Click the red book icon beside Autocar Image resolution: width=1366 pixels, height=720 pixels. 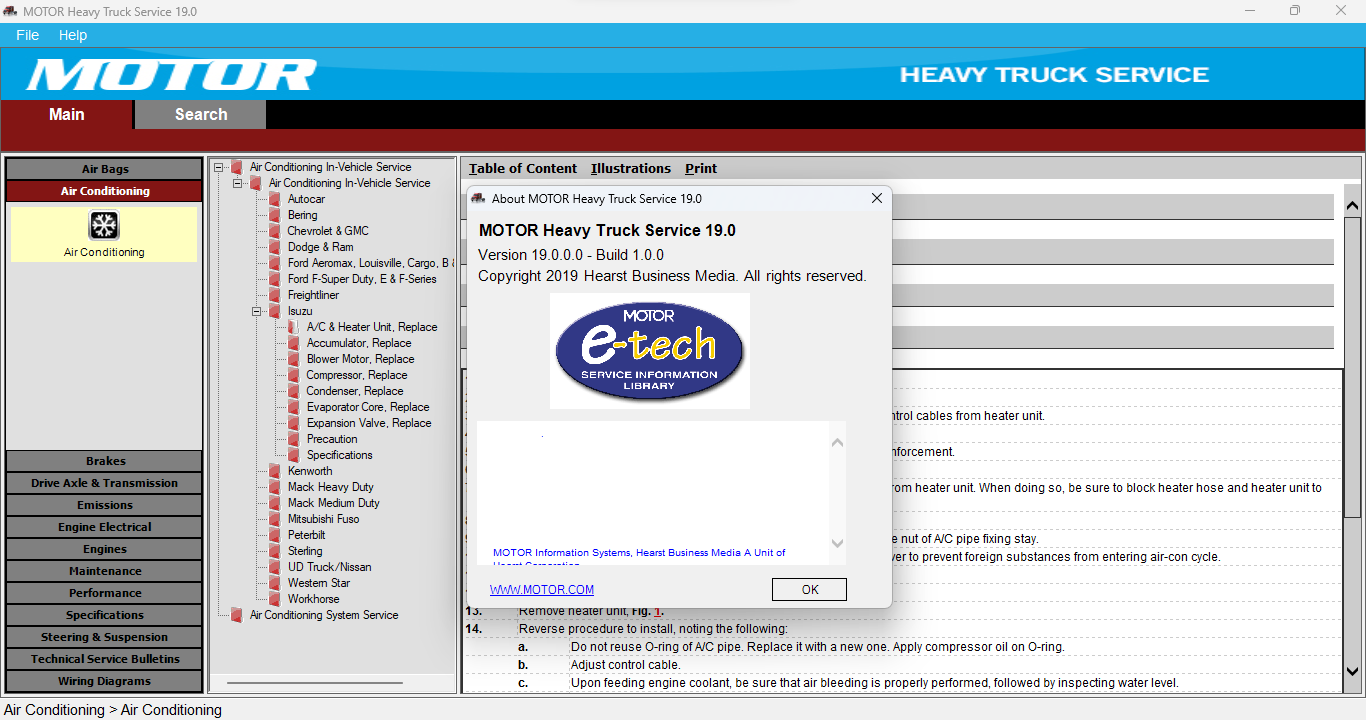click(x=275, y=199)
